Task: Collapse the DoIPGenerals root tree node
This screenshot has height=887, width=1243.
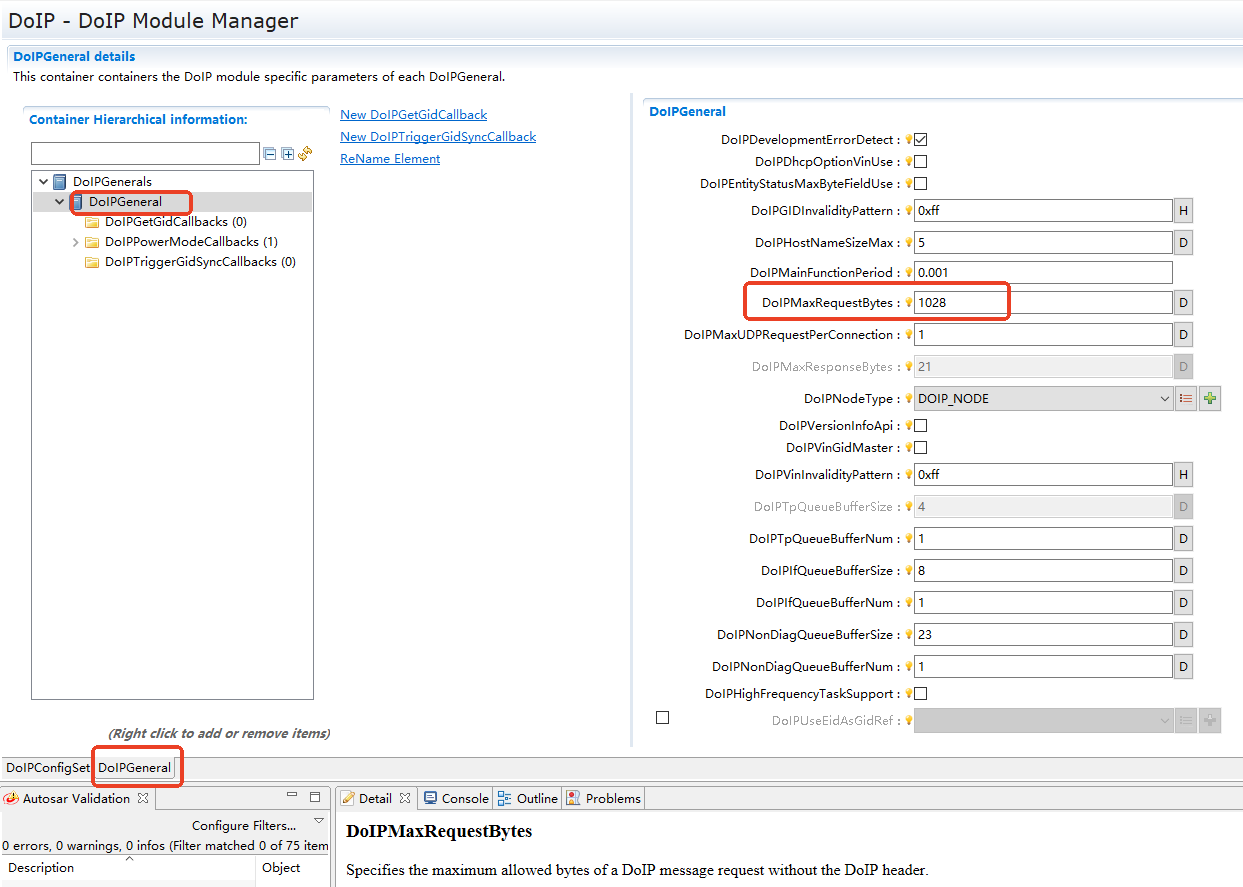Action: (x=43, y=182)
